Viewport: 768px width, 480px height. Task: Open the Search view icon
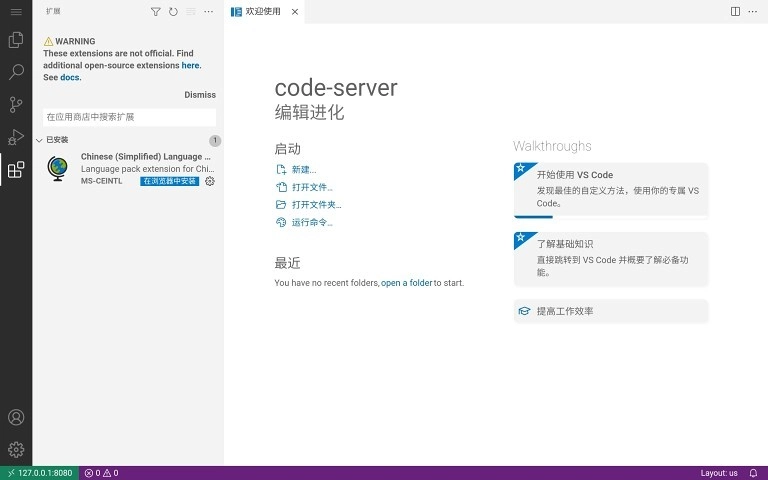point(16,72)
